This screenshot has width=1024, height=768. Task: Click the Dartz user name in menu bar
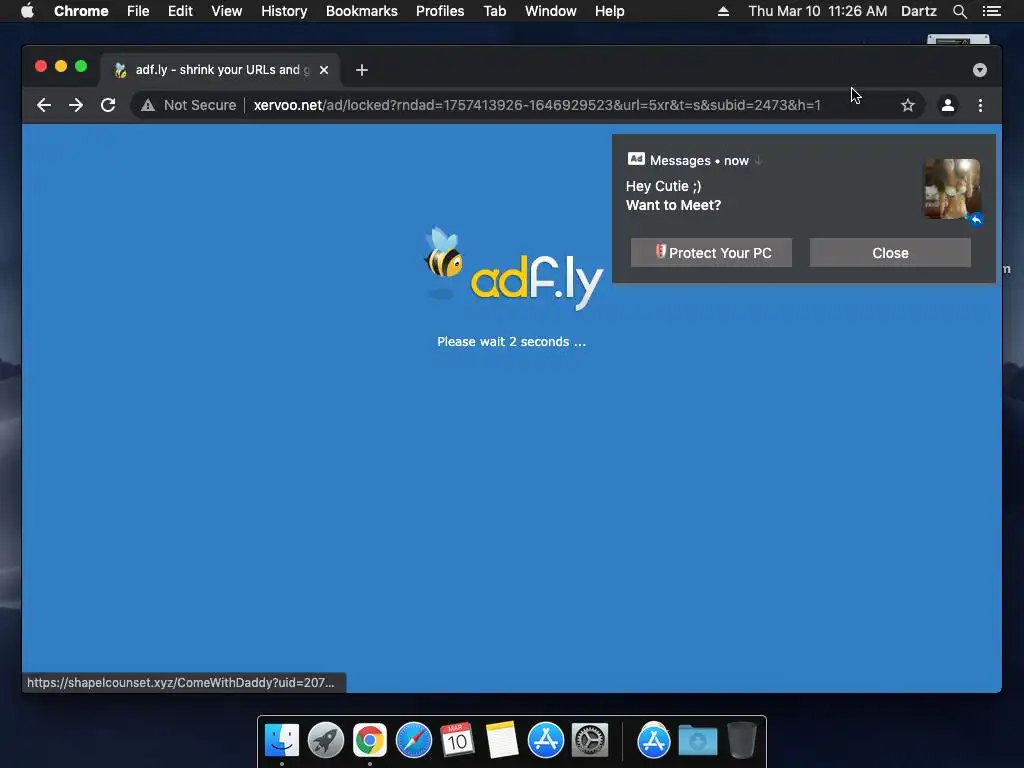click(x=919, y=11)
